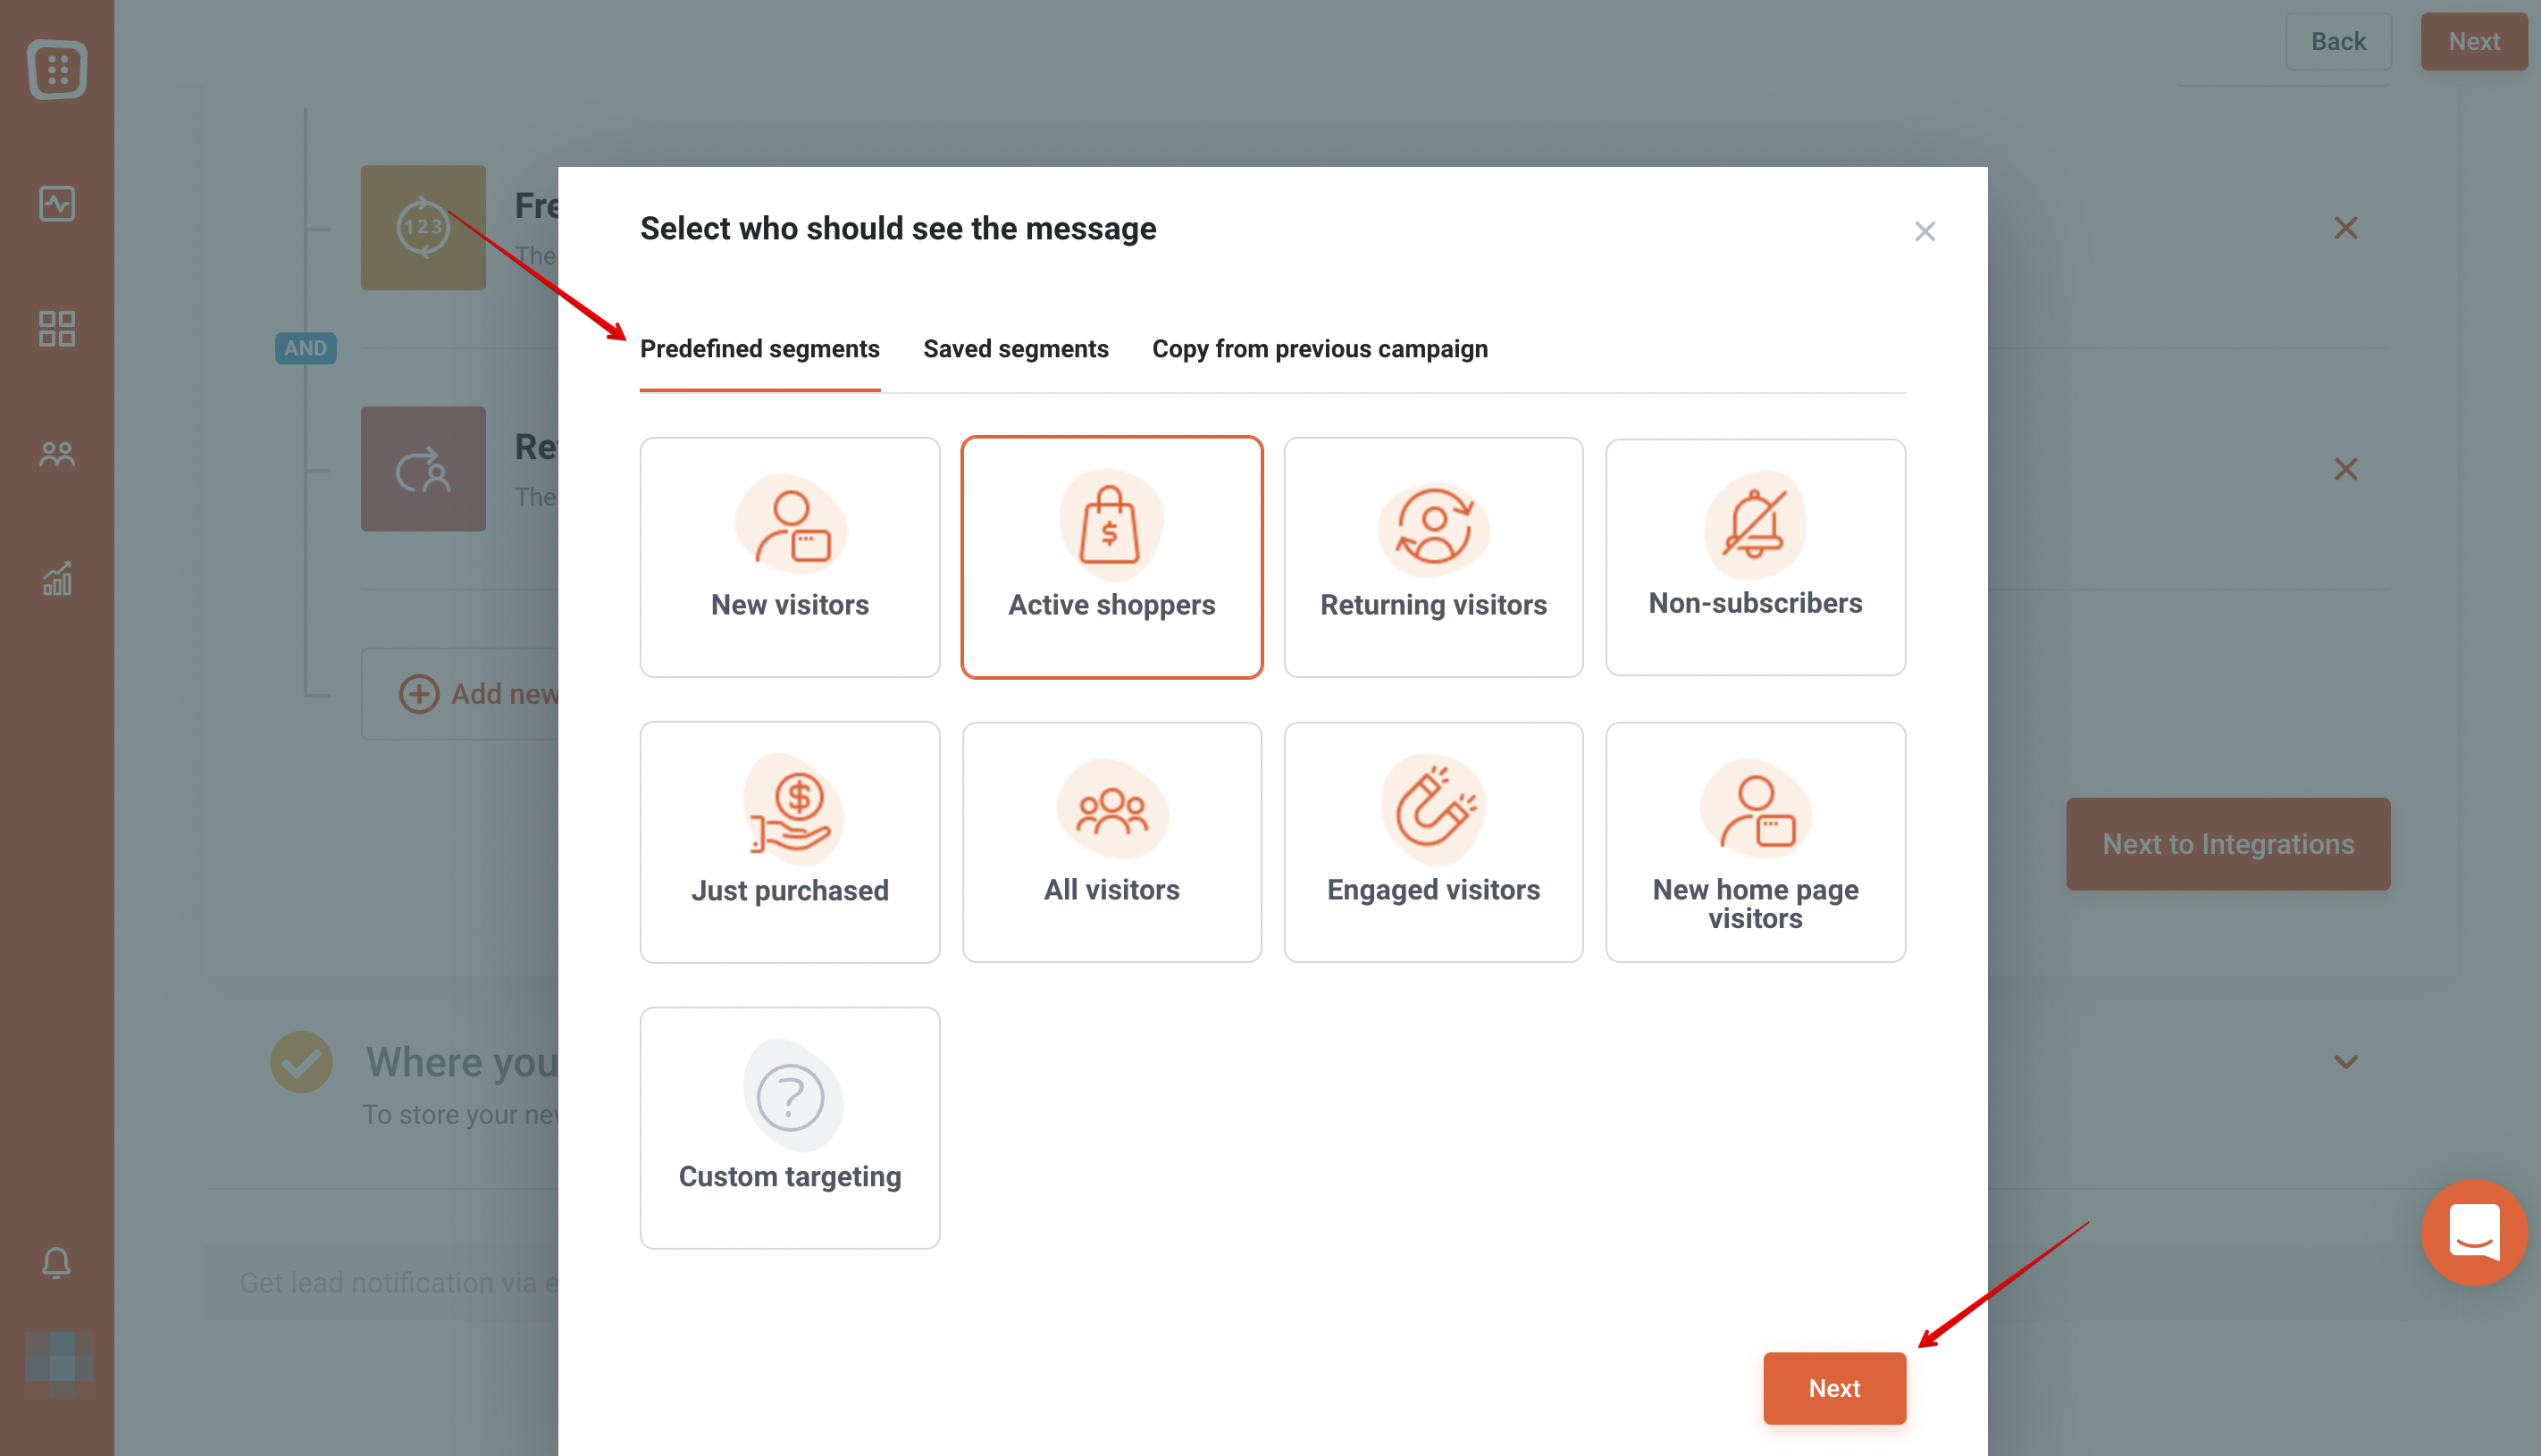Open the app logo home icon

(57, 69)
